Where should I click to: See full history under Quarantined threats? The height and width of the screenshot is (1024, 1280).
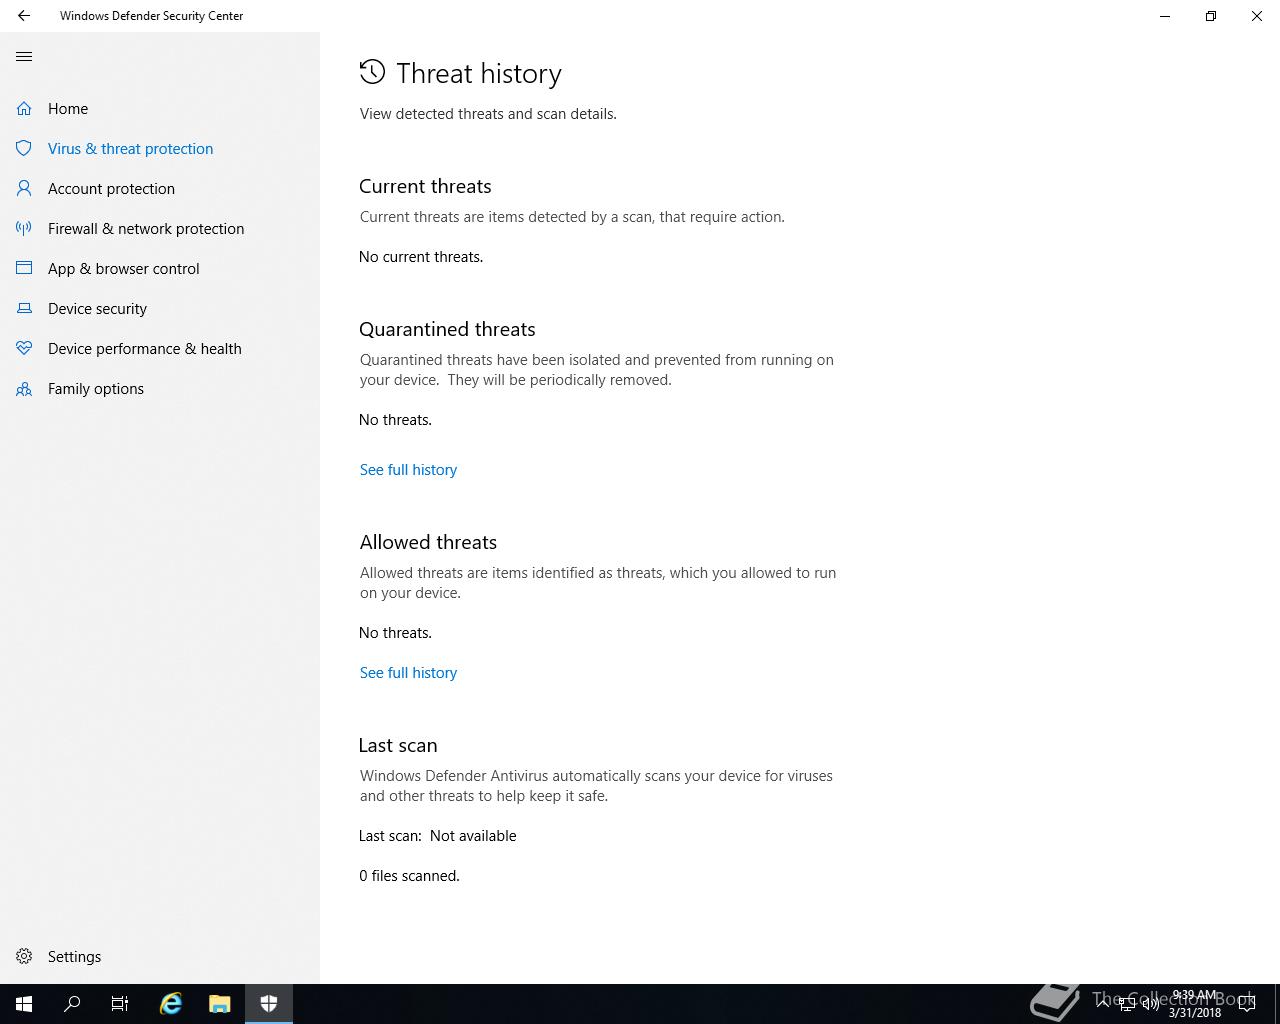tap(408, 470)
